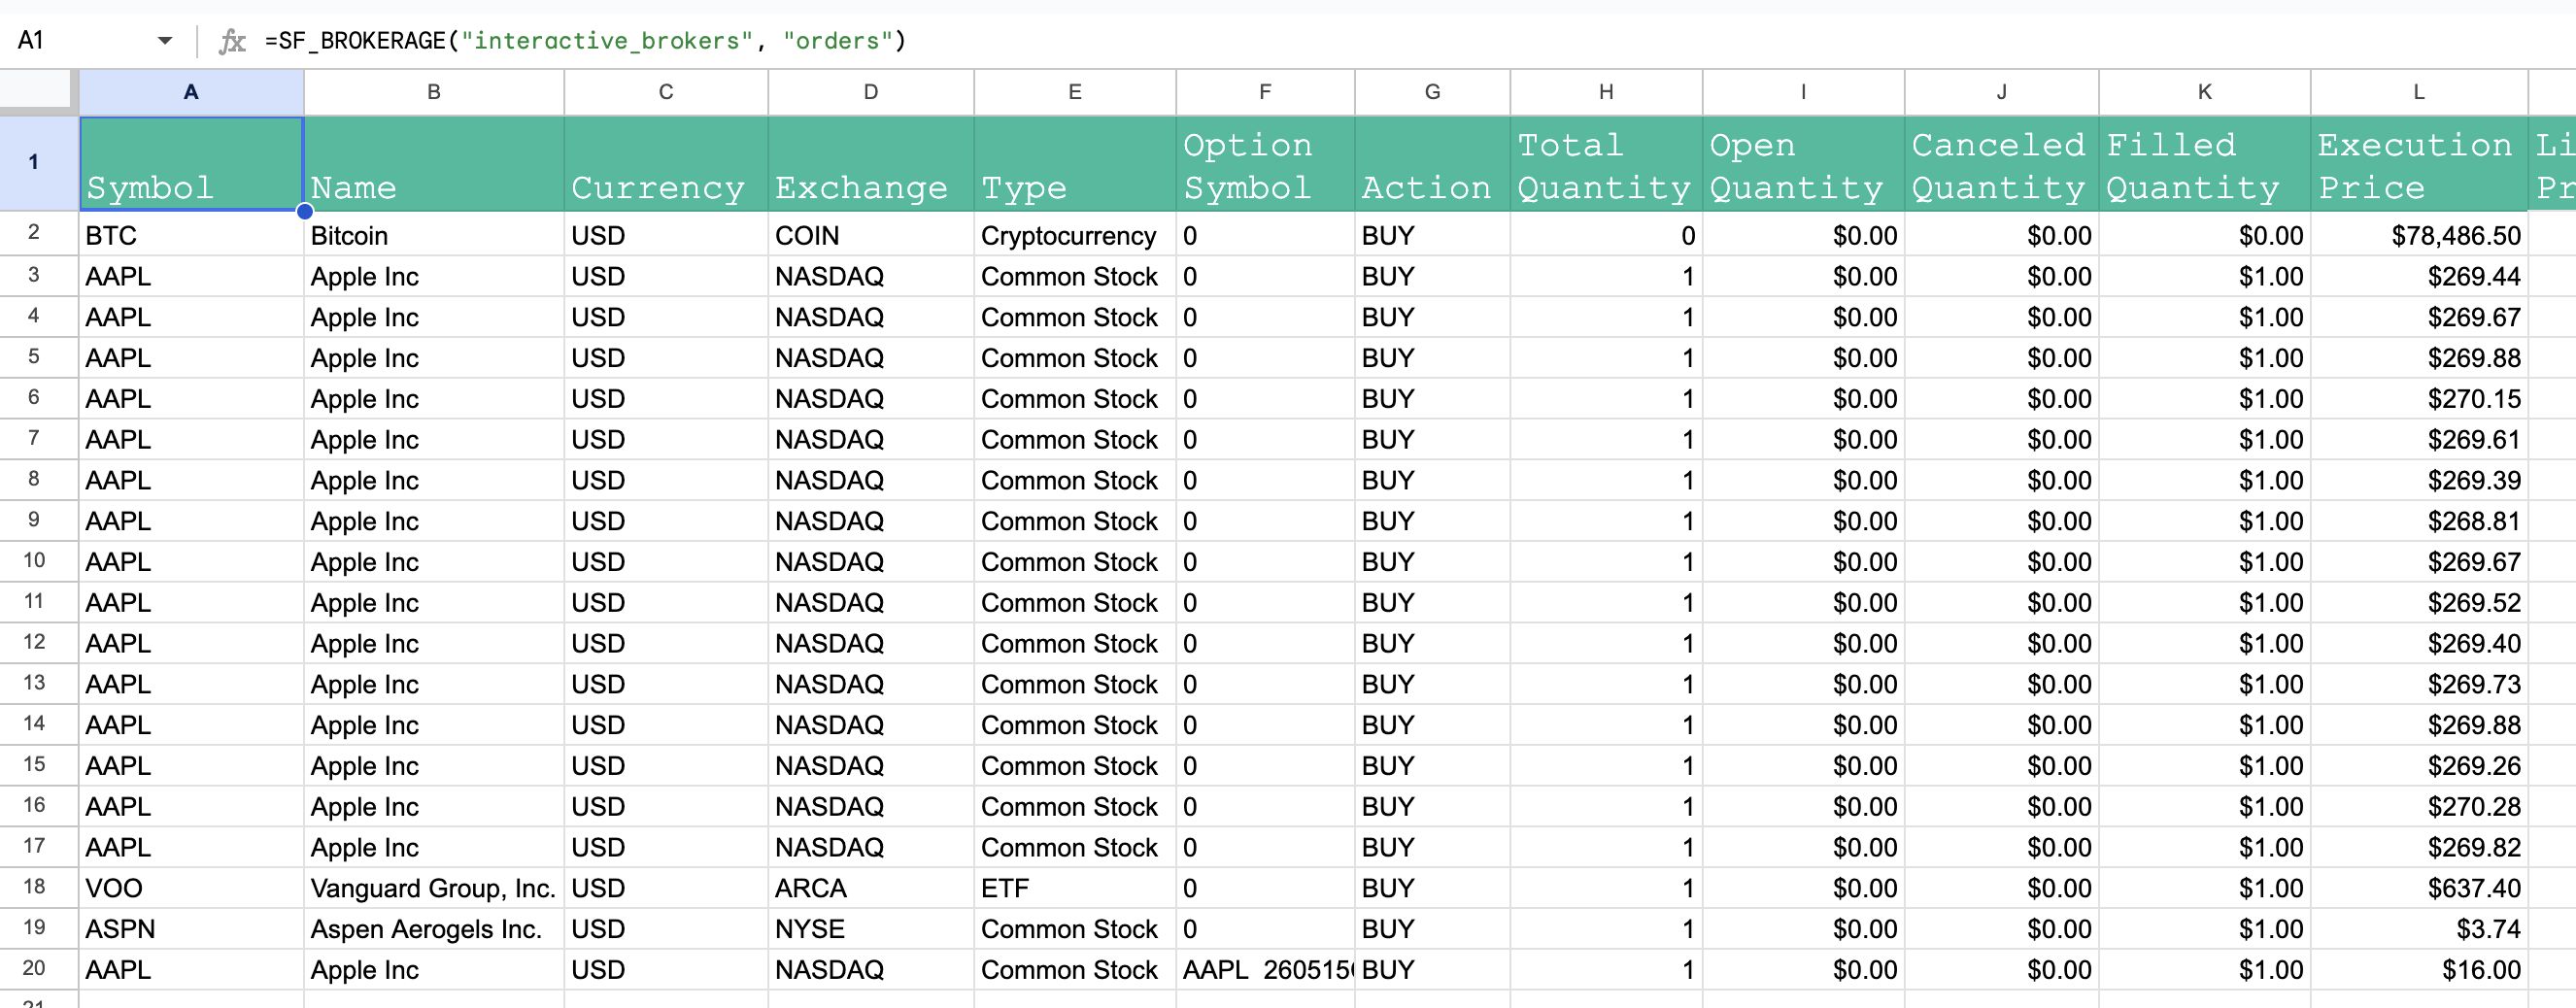Select column K header
Screen dimensions: 2576x1008
2204,92
